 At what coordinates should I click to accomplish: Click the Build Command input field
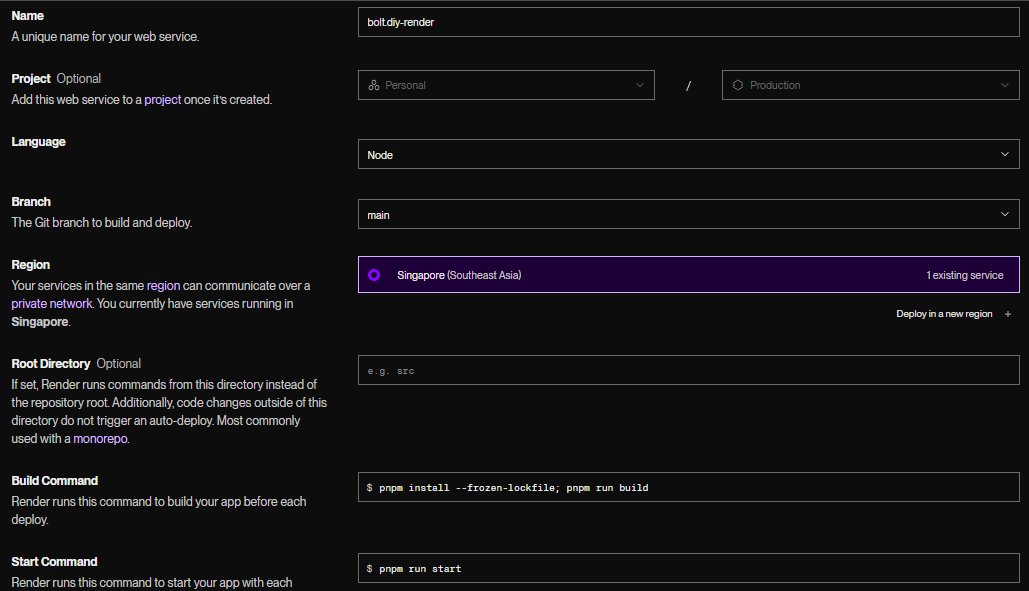coord(688,487)
